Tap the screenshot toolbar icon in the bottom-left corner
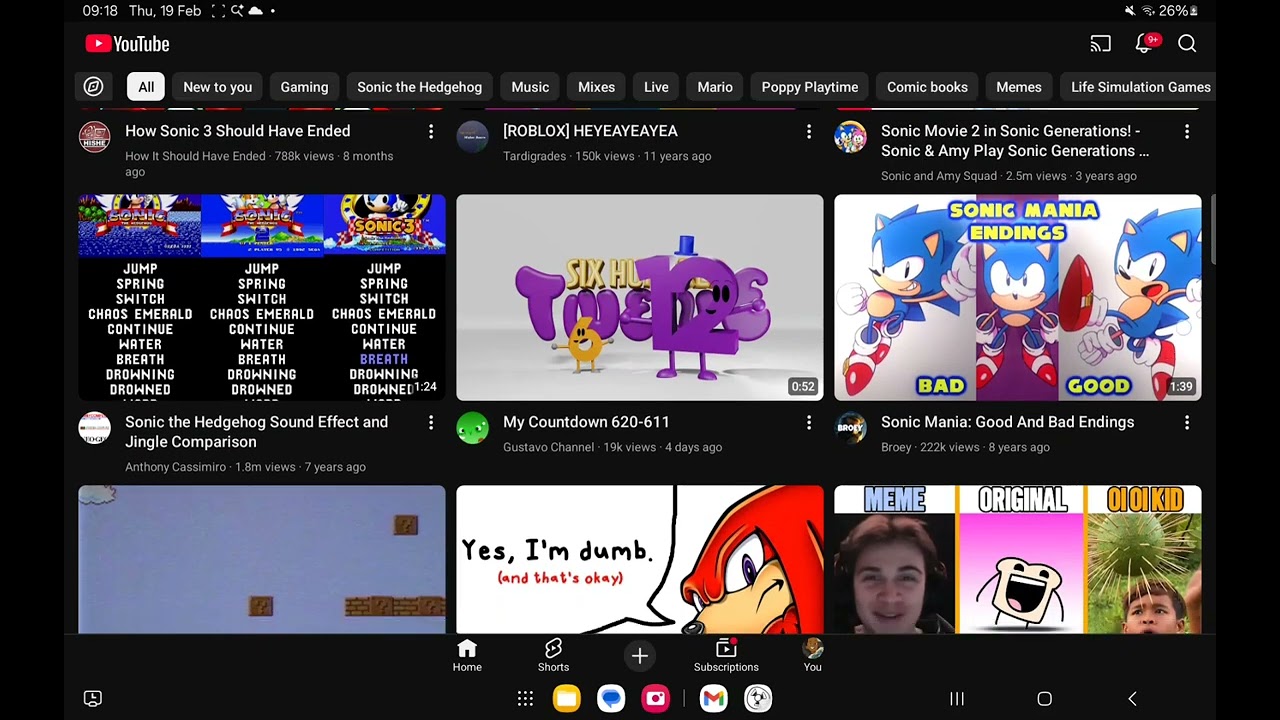 [x=93, y=699]
